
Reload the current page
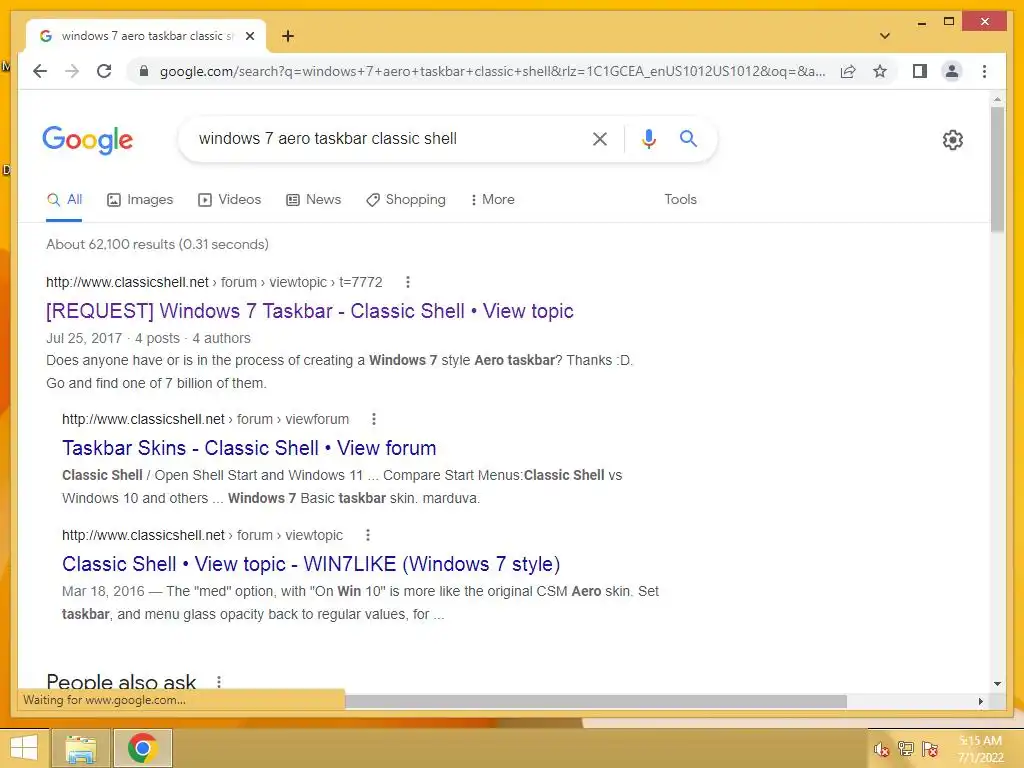tap(104, 71)
